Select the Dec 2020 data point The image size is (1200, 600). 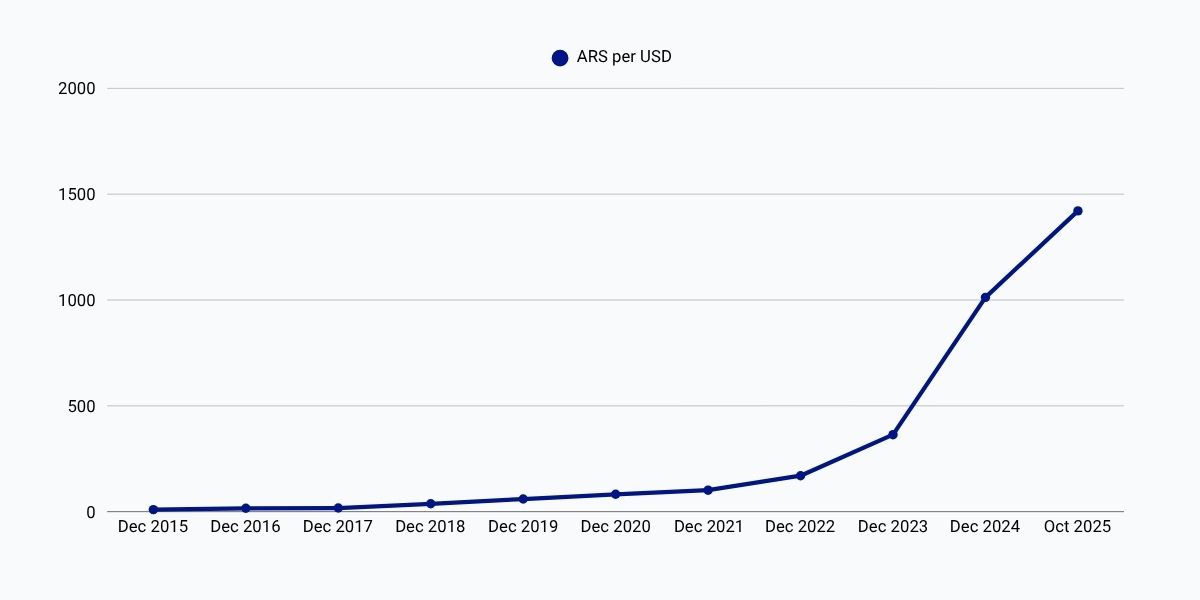(615, 494)
